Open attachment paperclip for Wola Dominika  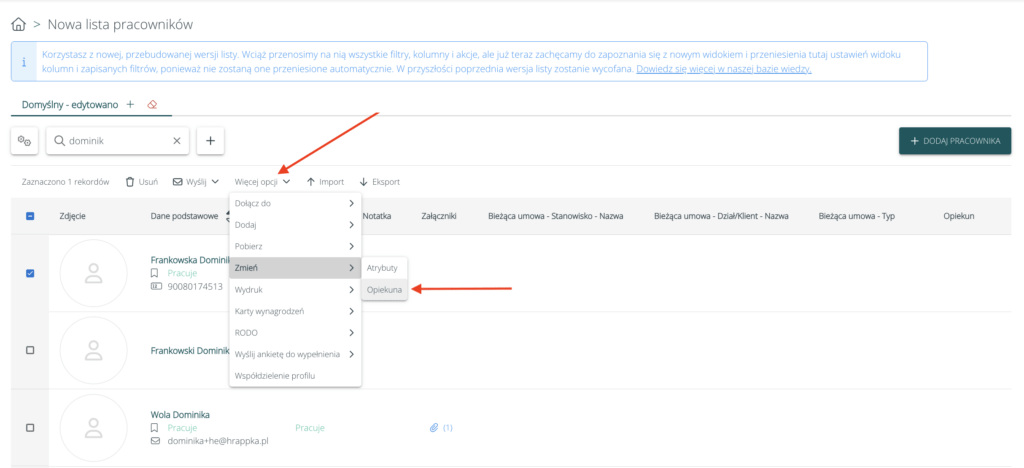434,428
